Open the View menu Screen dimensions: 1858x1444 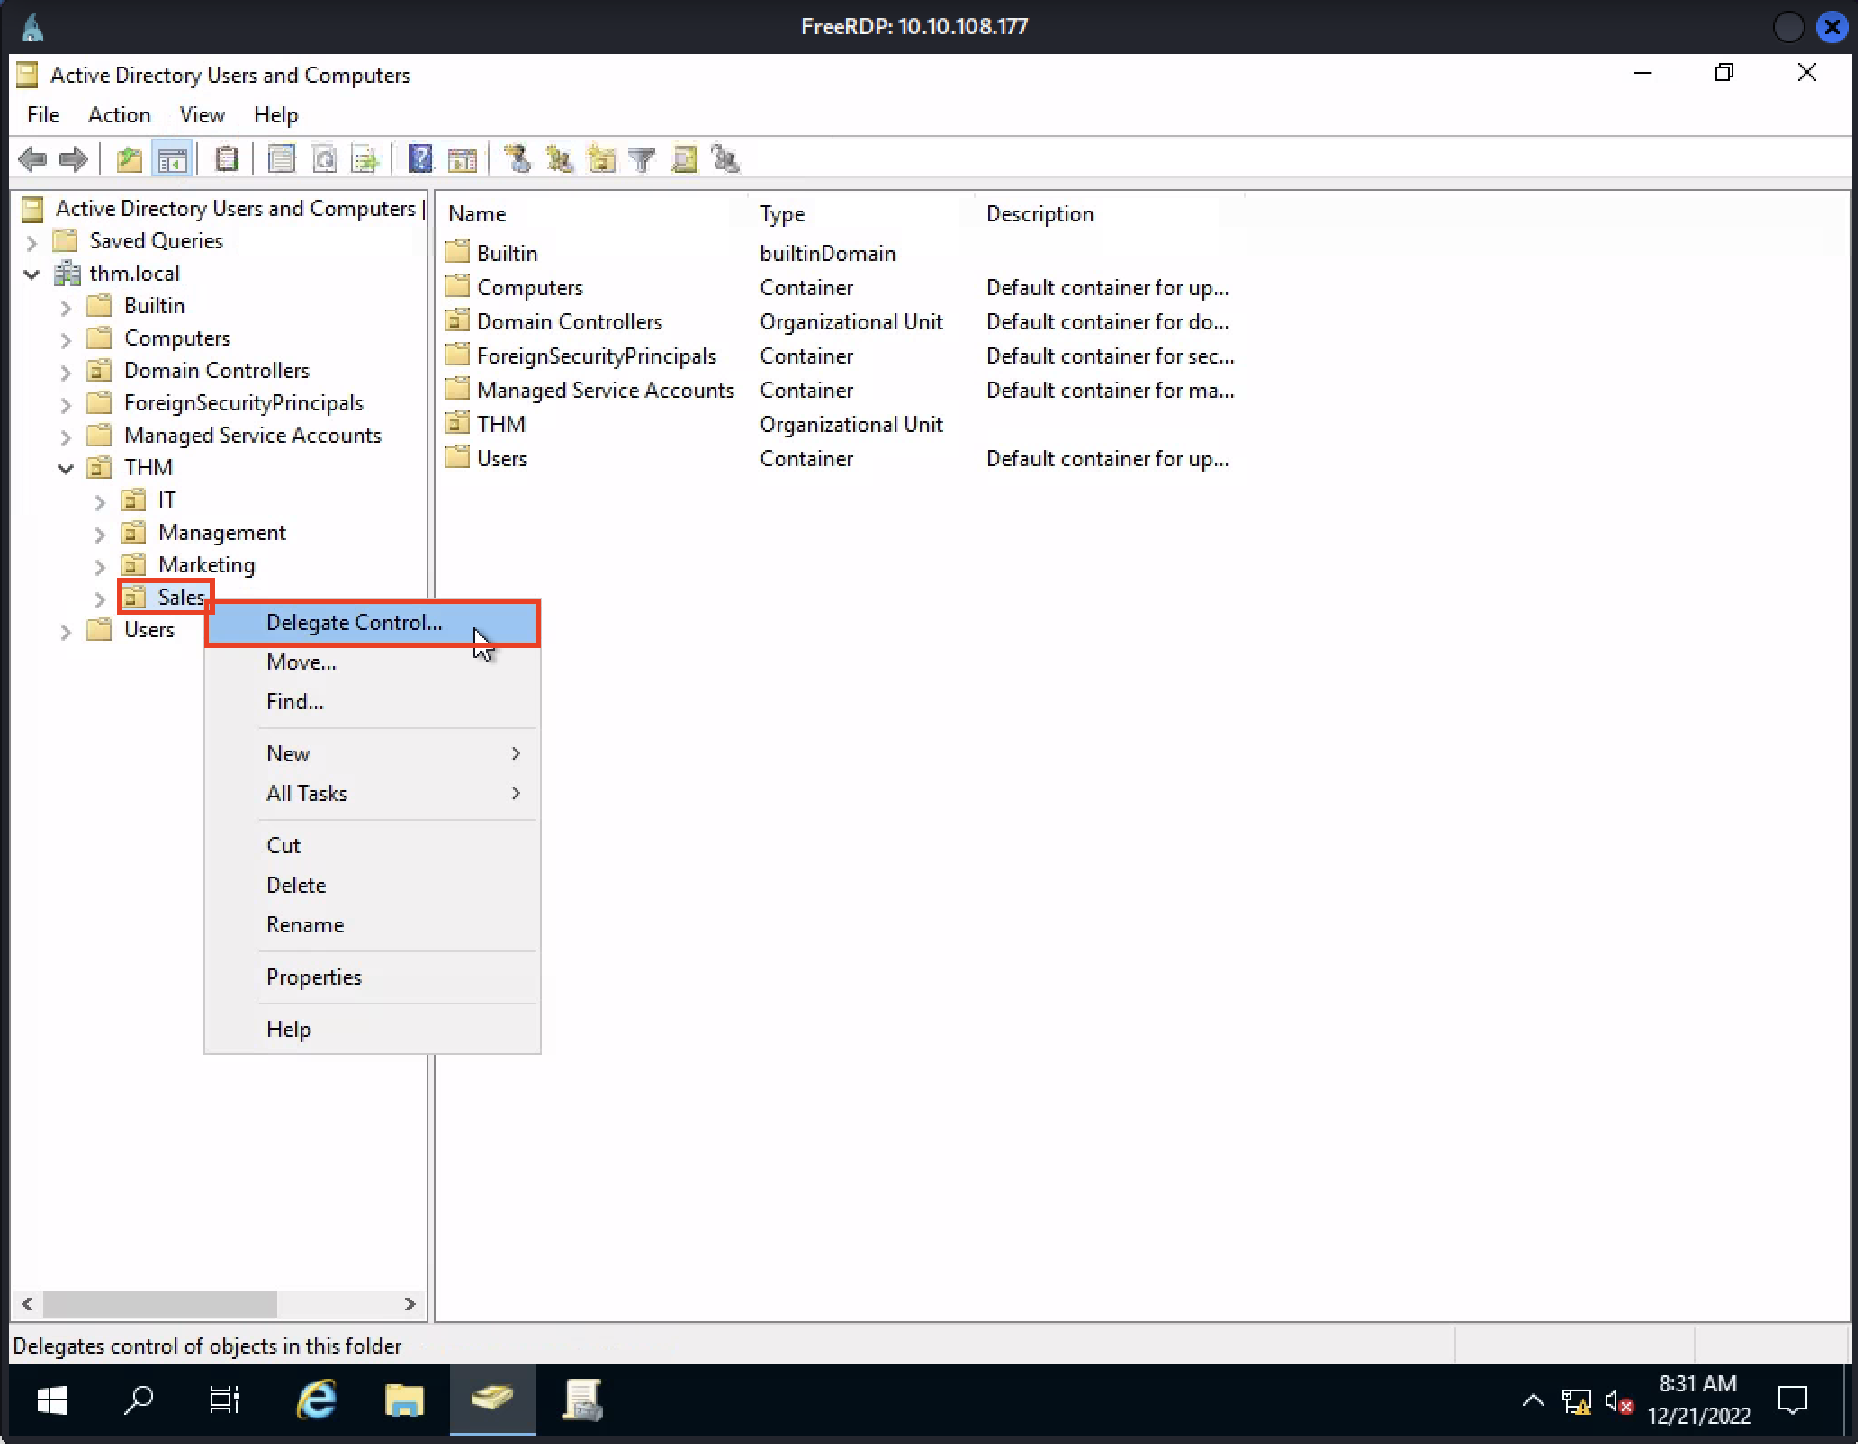(x=202, y=115)
